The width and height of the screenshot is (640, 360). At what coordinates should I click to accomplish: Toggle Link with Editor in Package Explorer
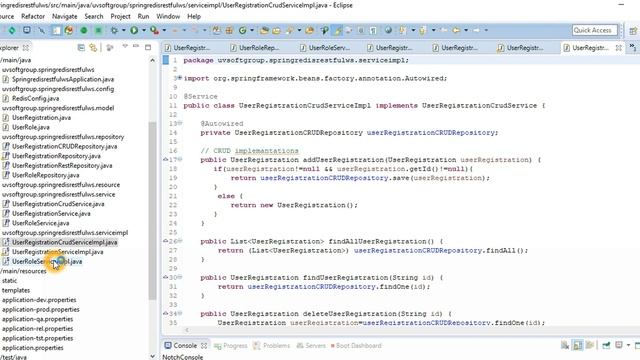tap(93, 48)
